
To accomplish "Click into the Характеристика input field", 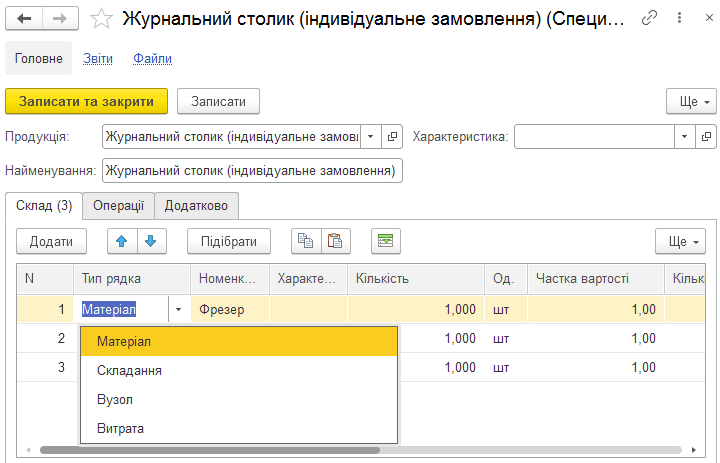I will tap(594, 136).
